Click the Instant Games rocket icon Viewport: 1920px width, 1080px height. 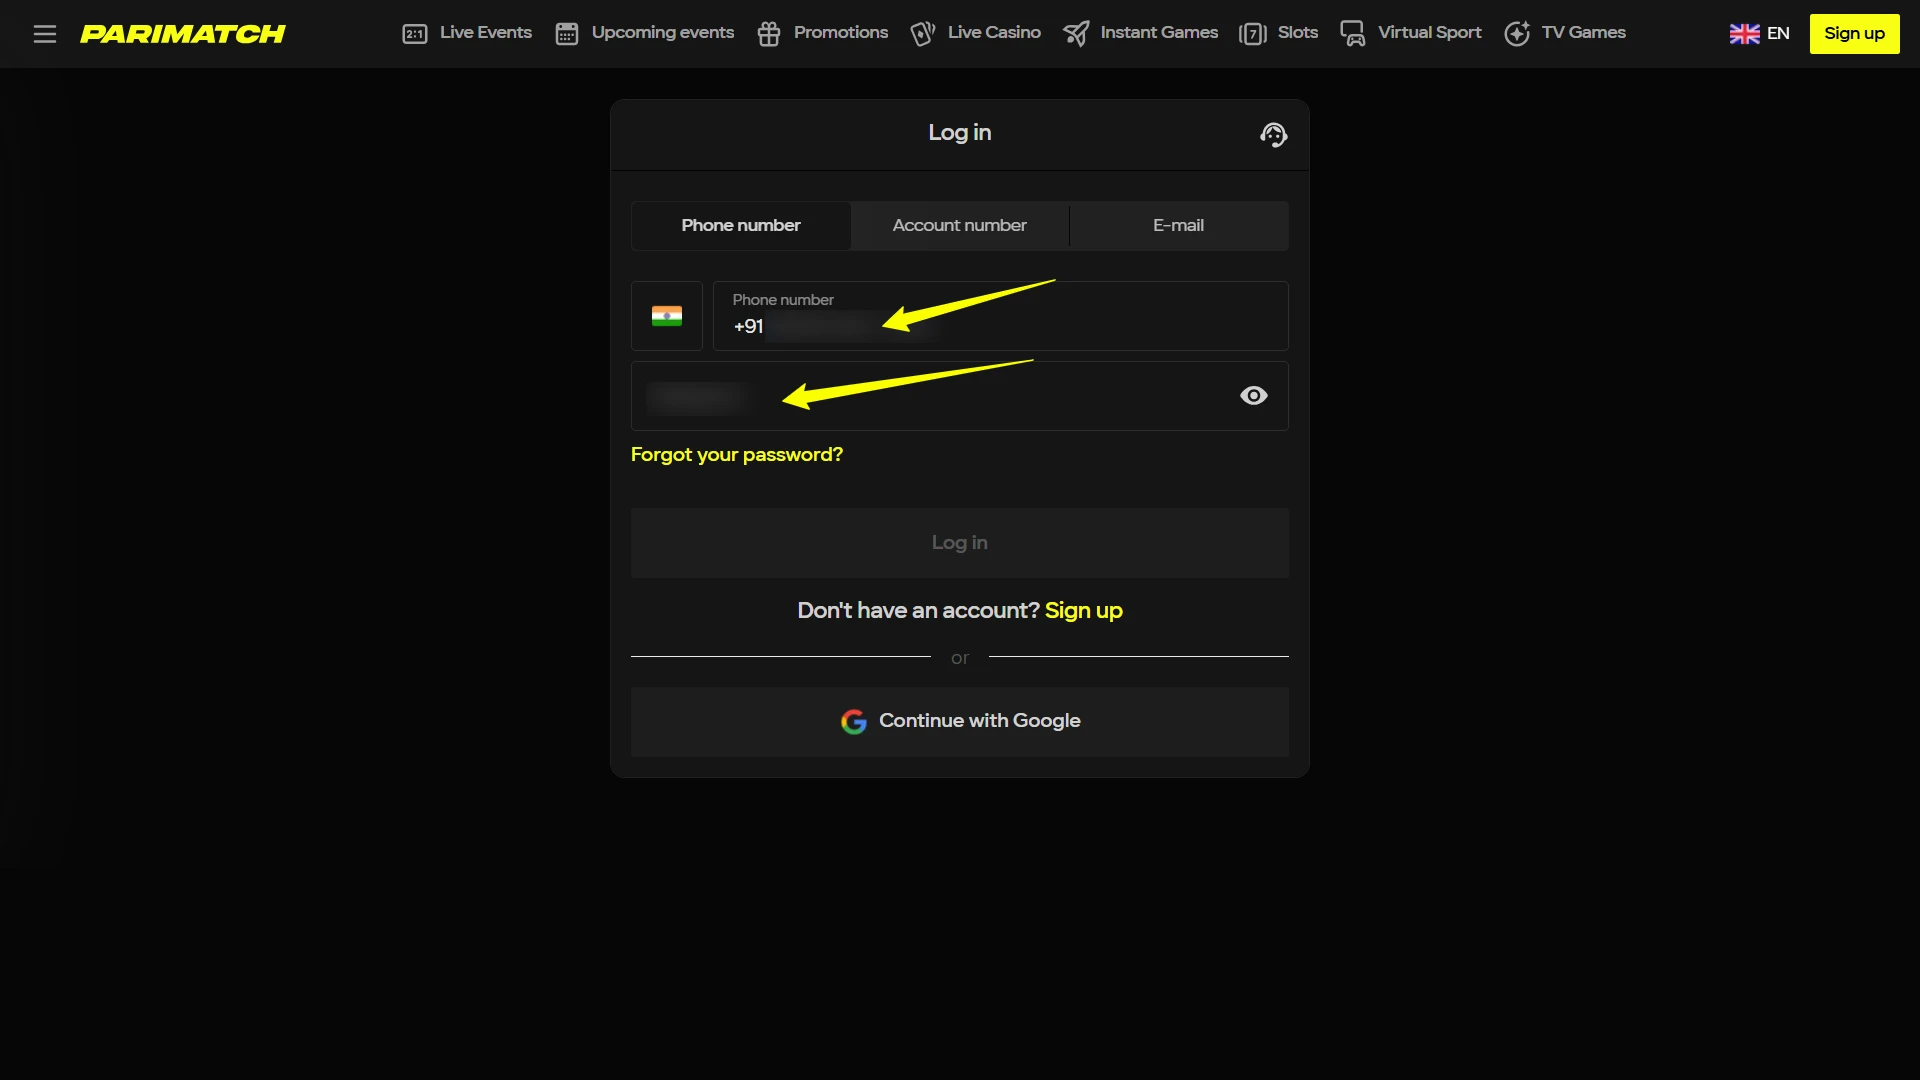tap(1076, 34)
